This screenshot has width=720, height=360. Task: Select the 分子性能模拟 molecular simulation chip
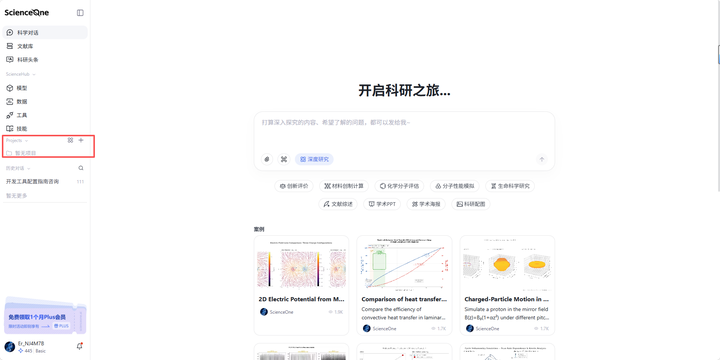pyautogui.click(x=455, y=186)
